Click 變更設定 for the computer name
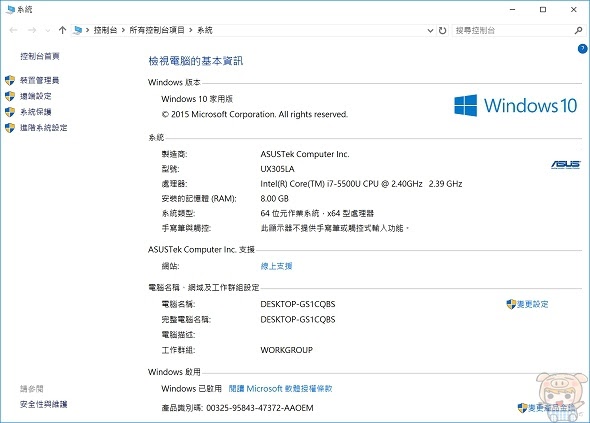The width and height of the screenshot is (590, 423). point(527,304)
